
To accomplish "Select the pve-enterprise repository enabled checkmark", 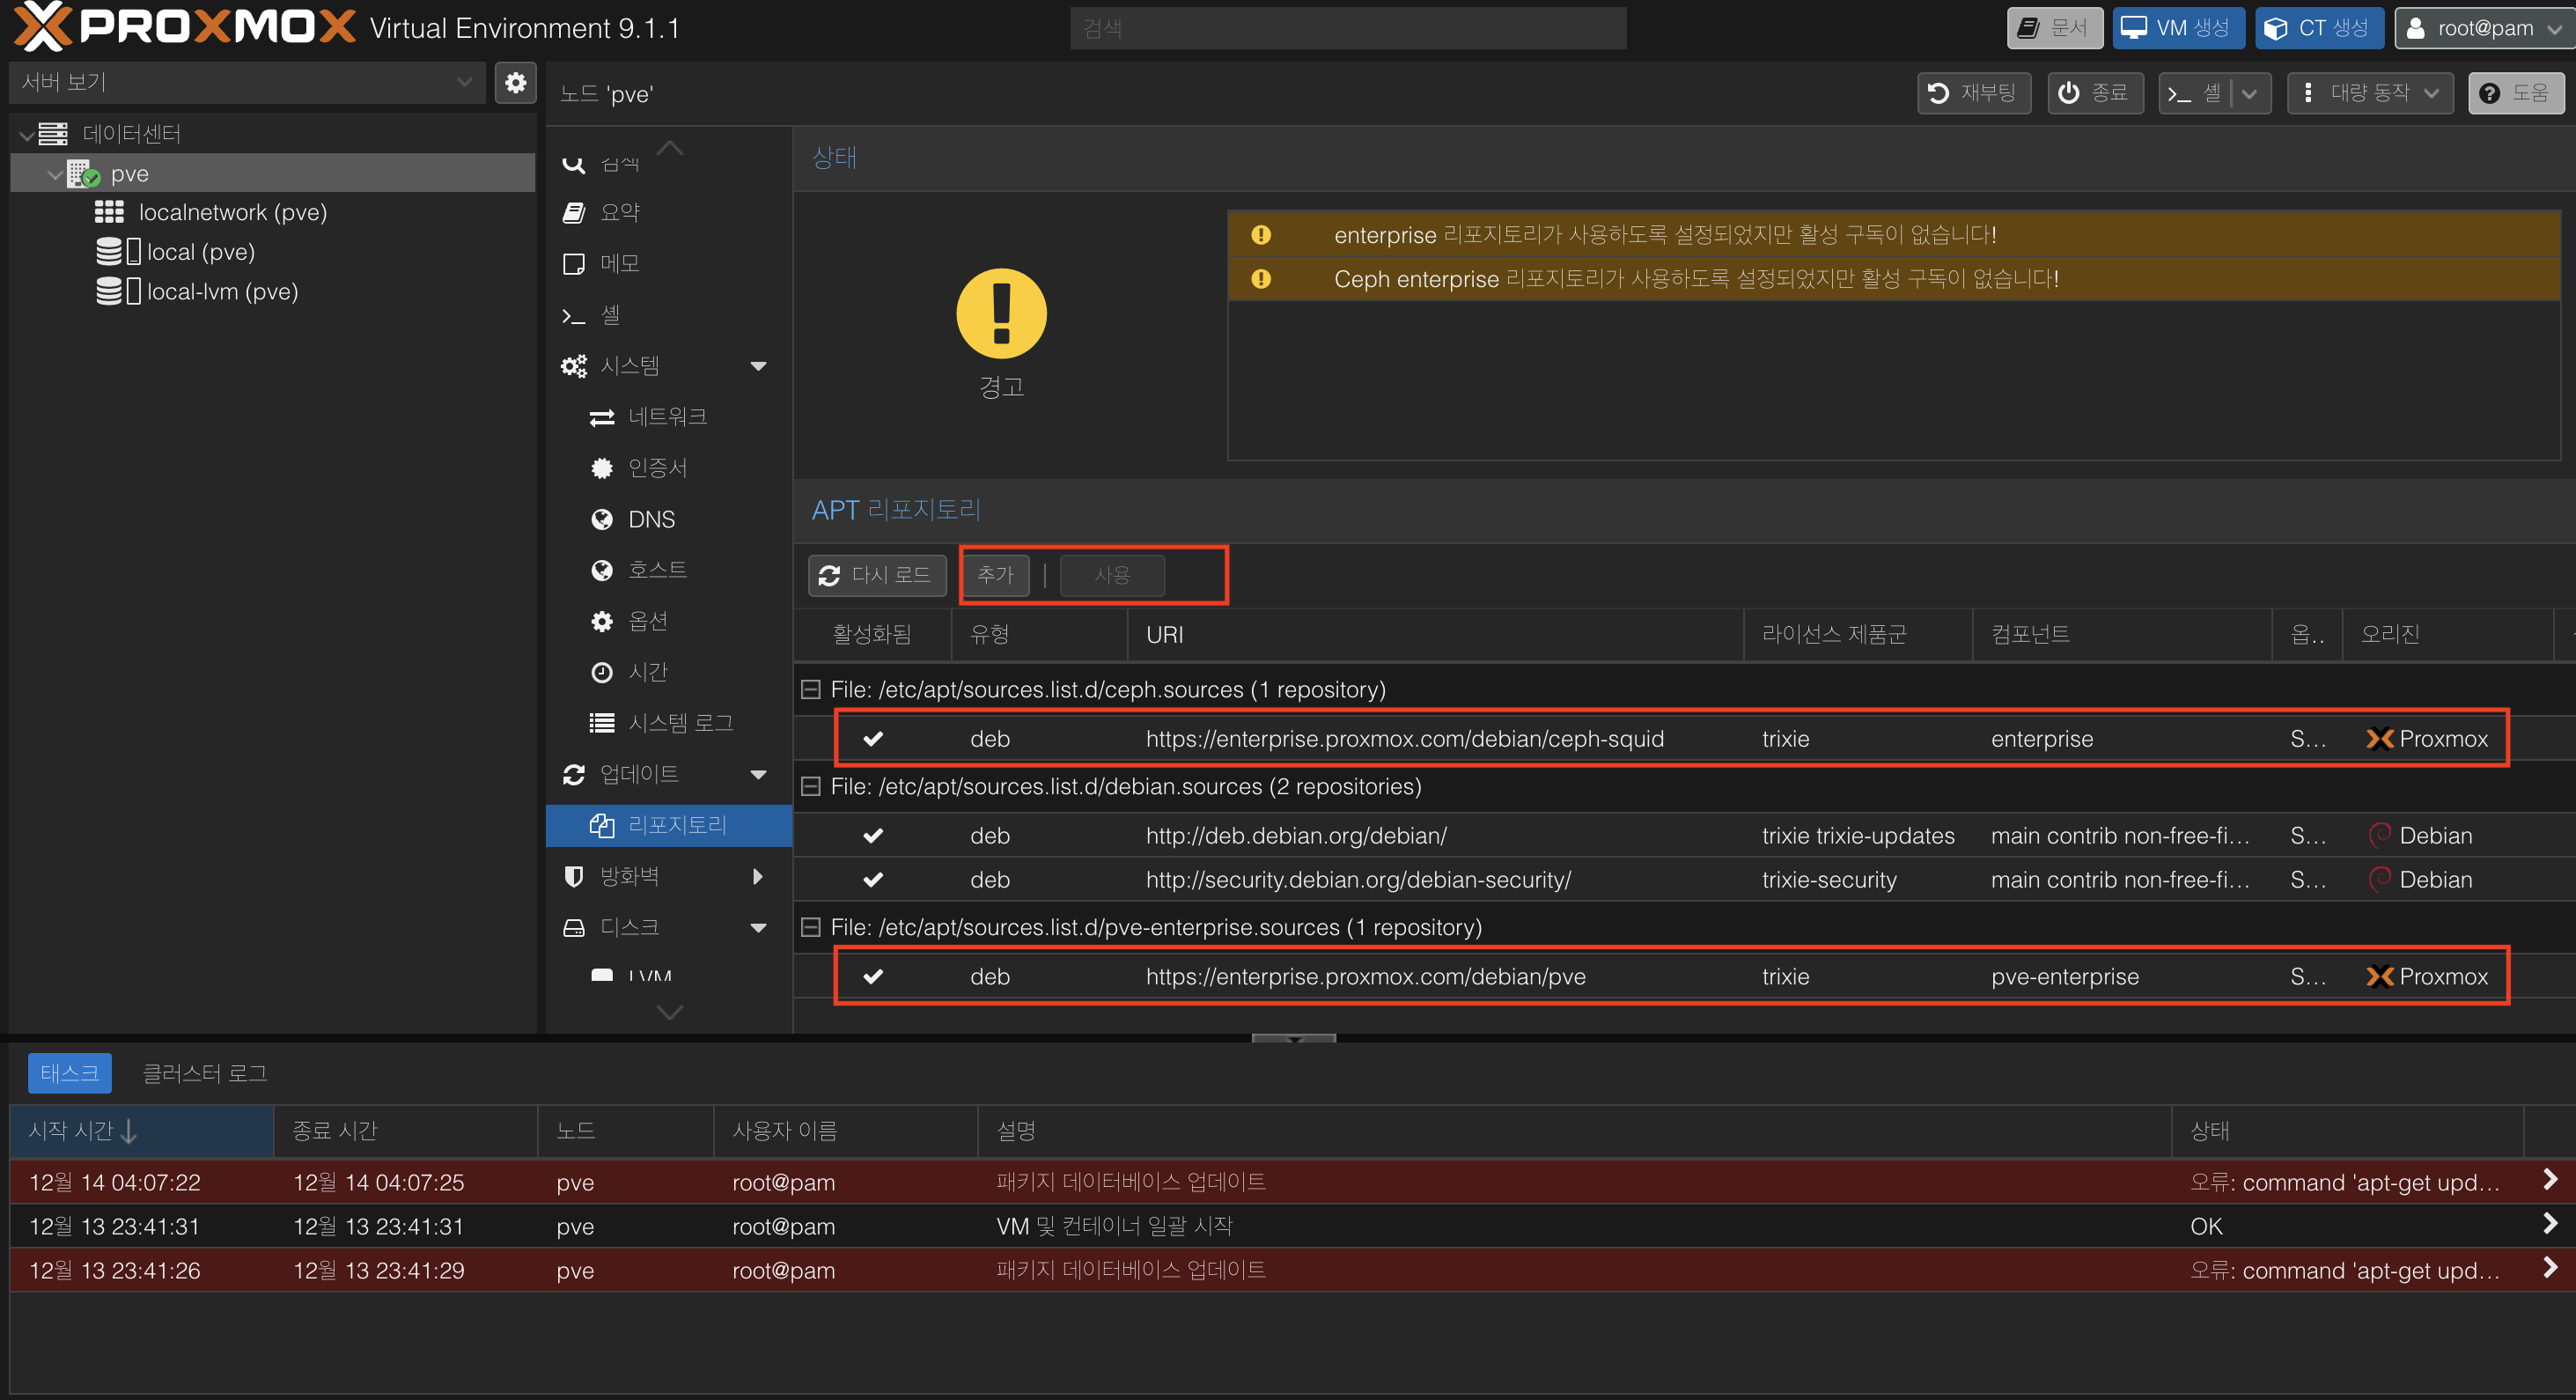I will point(873,976).
